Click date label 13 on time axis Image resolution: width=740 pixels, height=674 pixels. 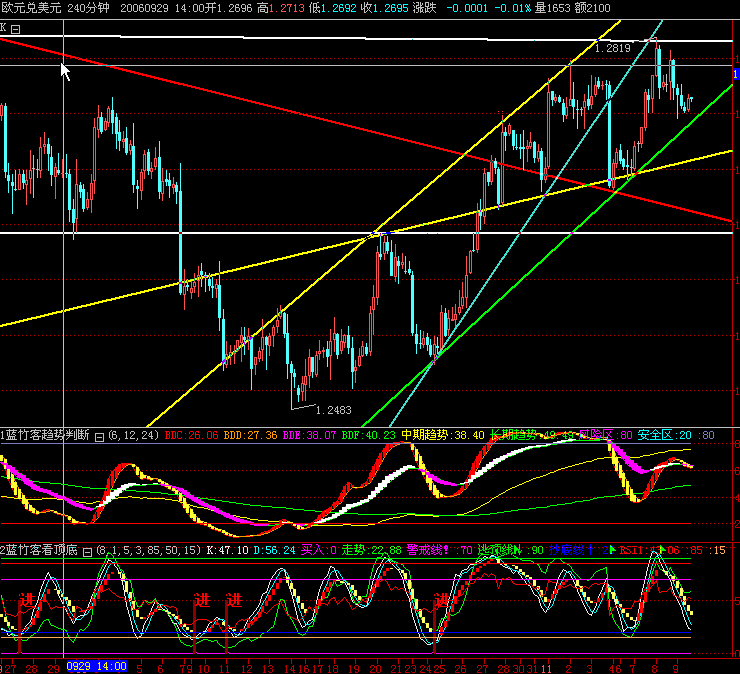(267, 668)
